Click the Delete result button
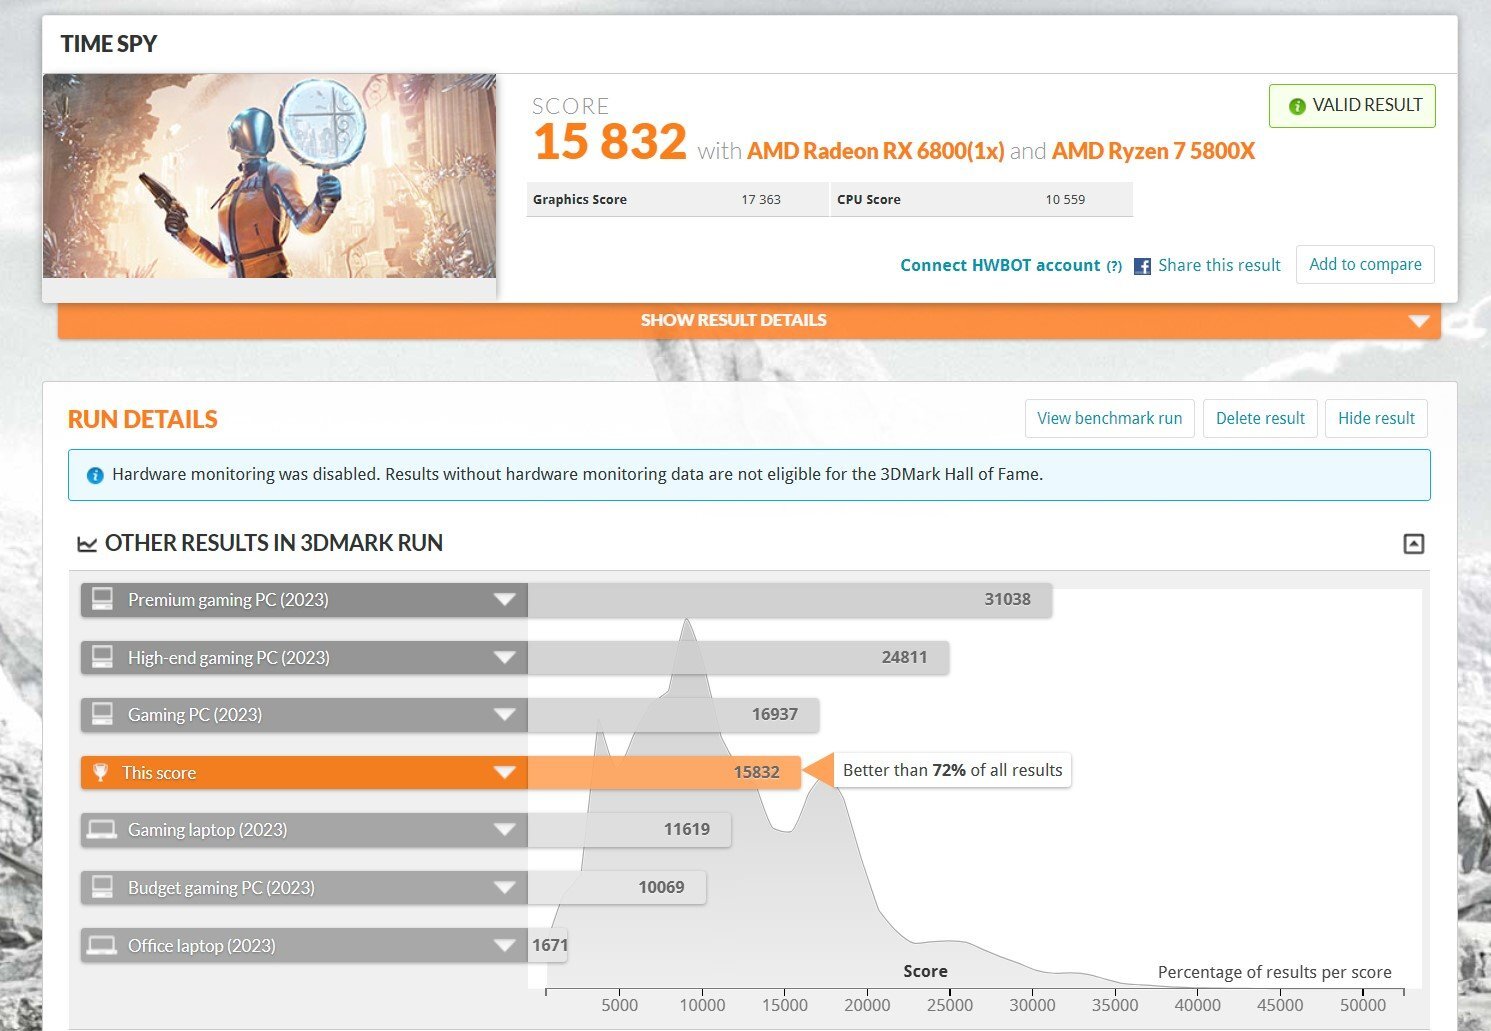1491x1031 pixels. pos(1260,418)
